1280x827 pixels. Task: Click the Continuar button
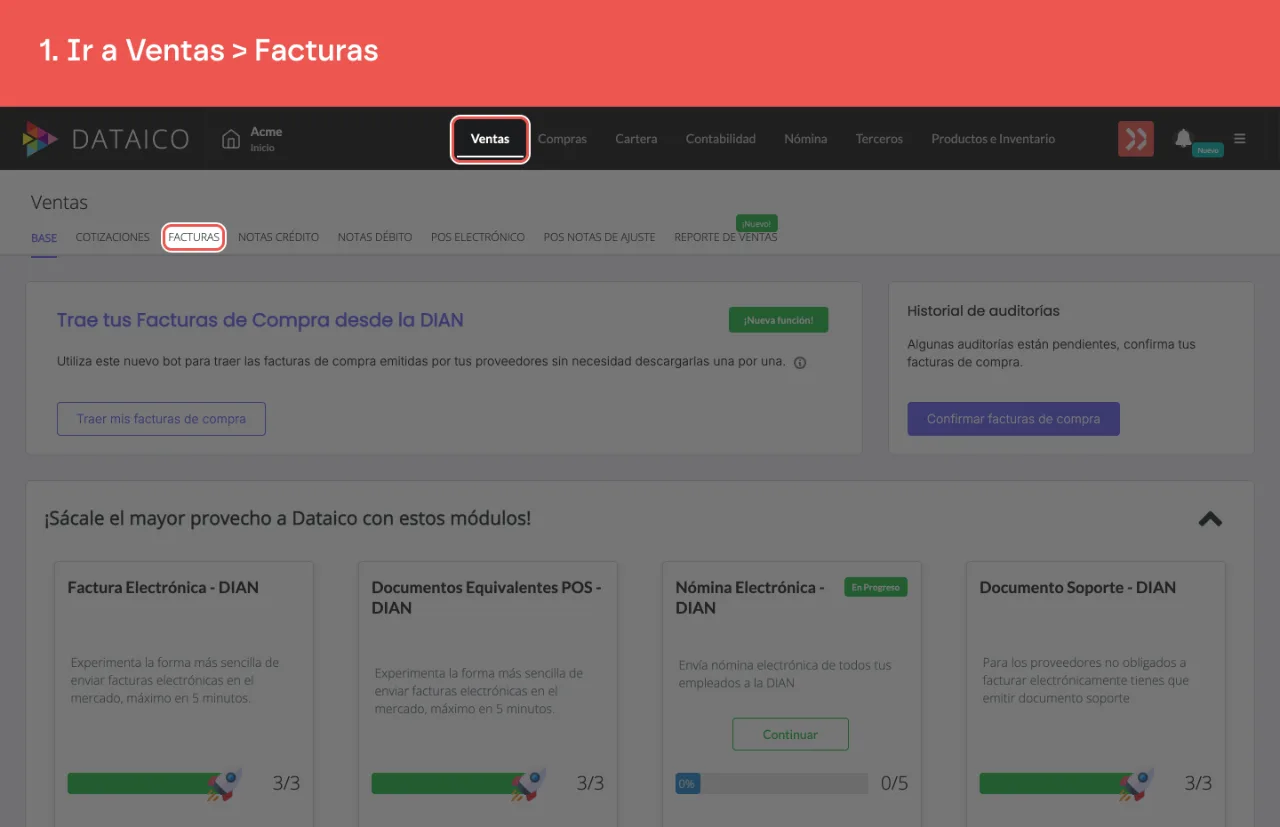click(790, 734)
